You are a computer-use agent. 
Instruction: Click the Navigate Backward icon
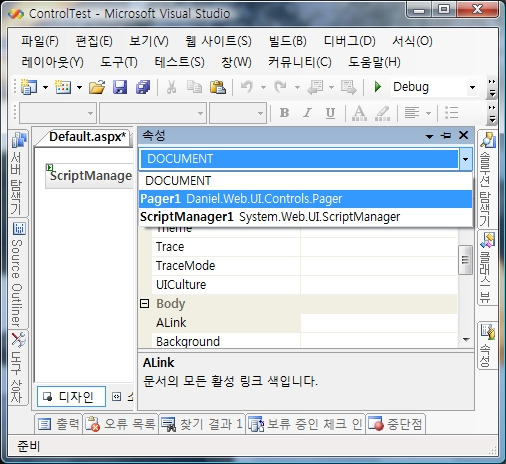[x=315, y=87]
